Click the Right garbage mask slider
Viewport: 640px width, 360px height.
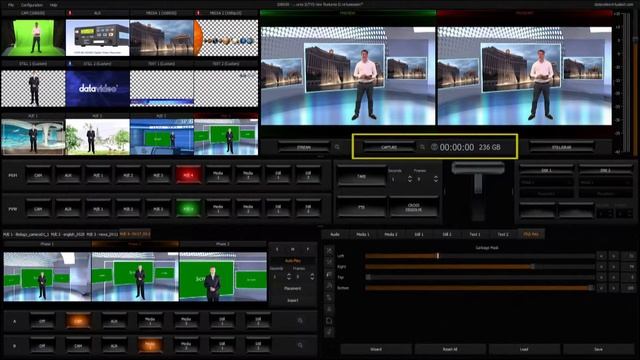click(480, 267)
